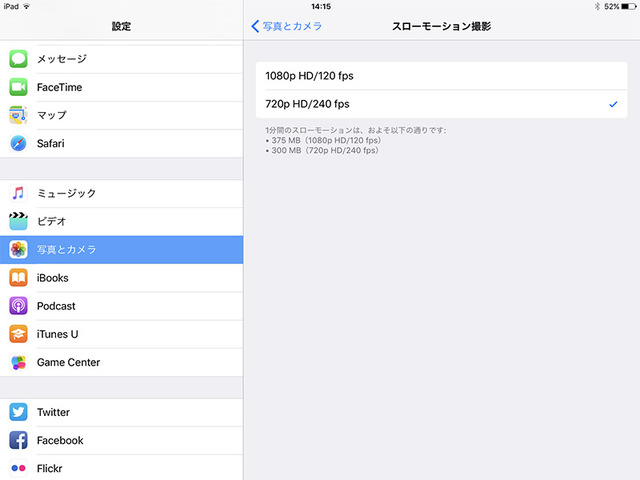
Task: Open iBooks settings
Action: coord(122,278)
